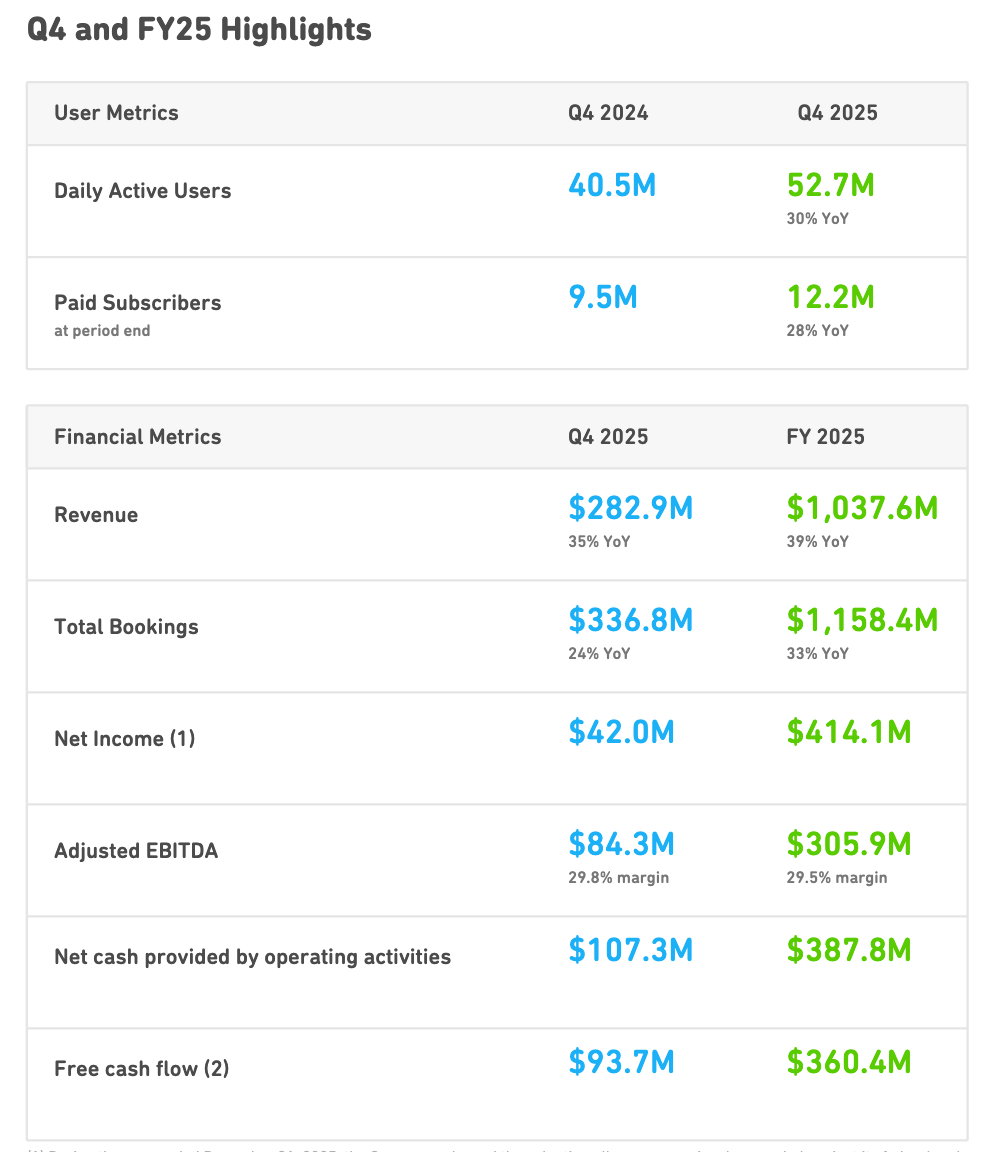986x1152 pixels.
Task: Select the Daily Active Users row label
Action: tap(142, 191)
